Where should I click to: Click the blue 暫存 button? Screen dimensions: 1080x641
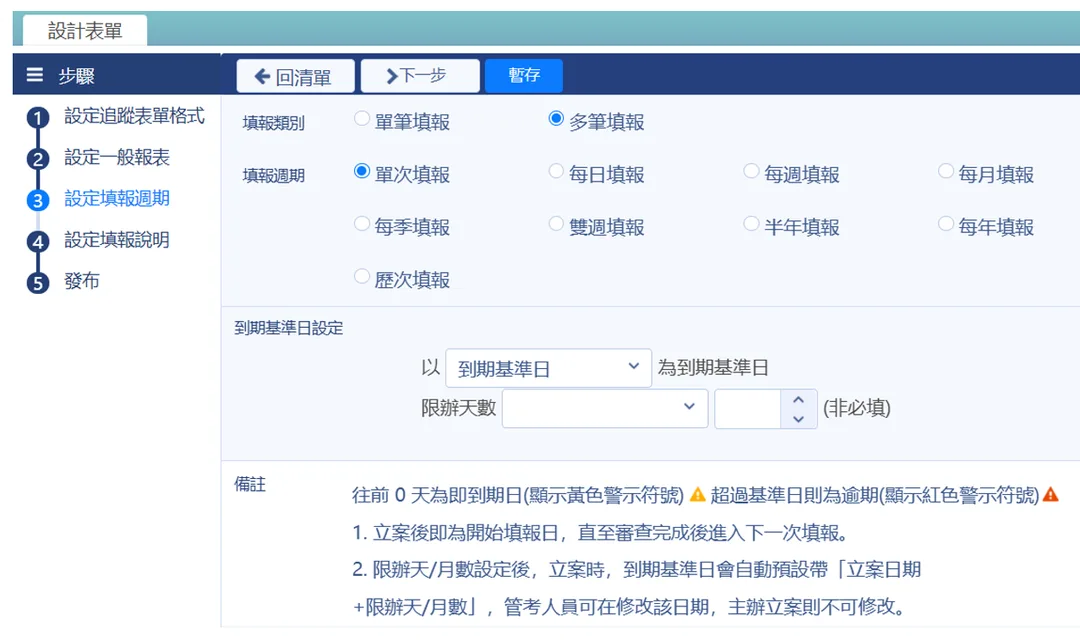coord(523,75)
